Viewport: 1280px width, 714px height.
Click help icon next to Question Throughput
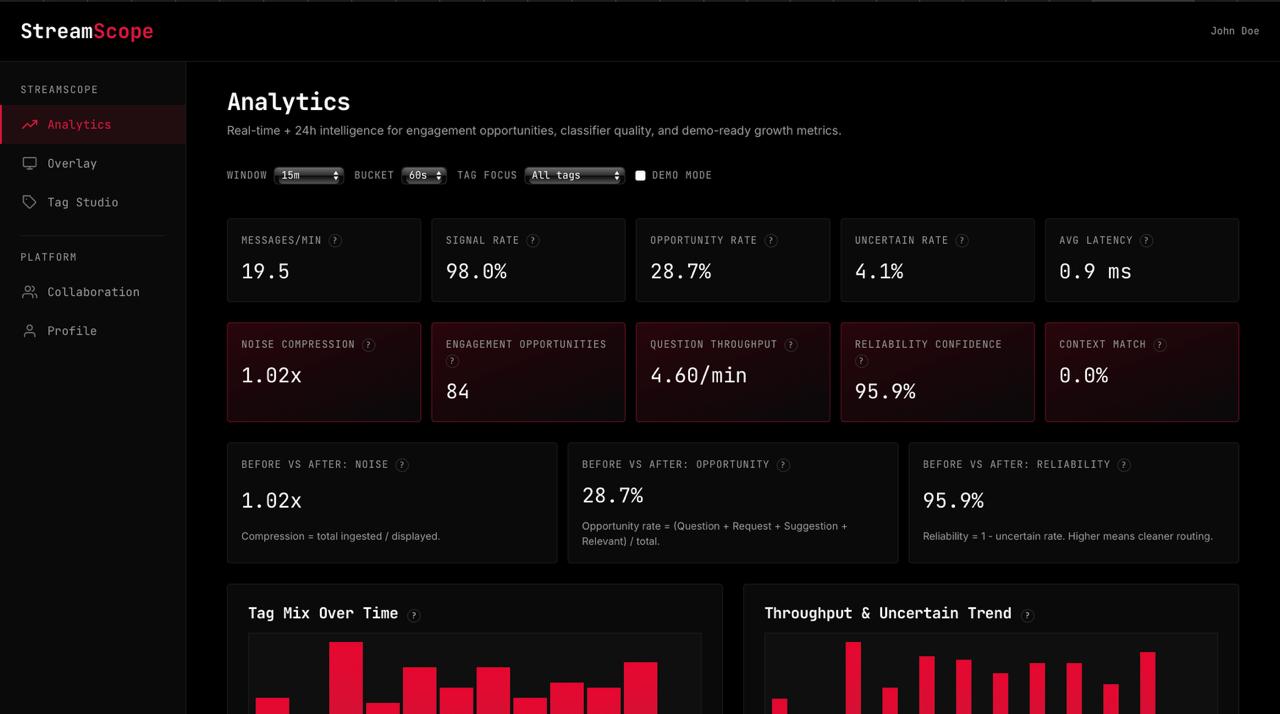click(x=791, y=345)
